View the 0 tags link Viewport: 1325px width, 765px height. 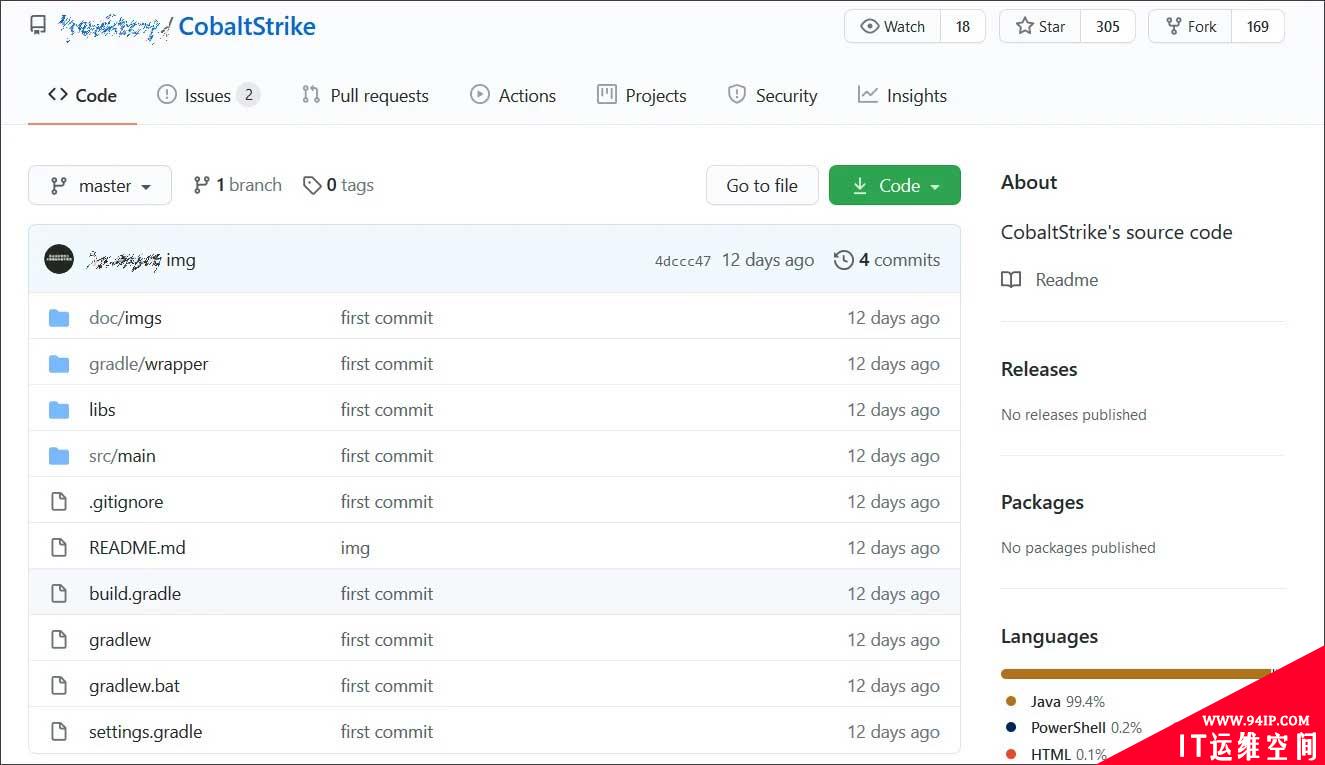click(339, 185)
